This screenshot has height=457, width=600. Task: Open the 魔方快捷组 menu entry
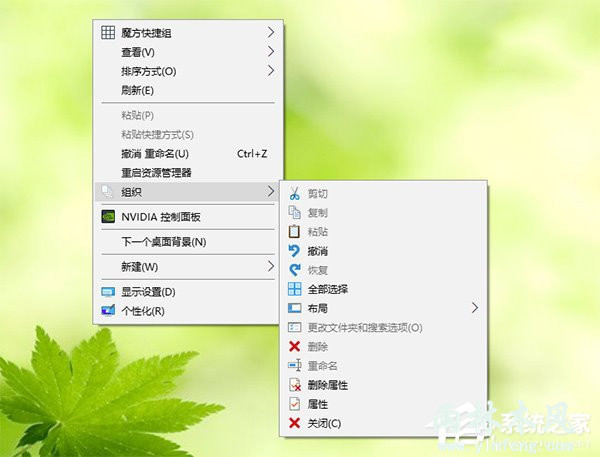(188, 33)
